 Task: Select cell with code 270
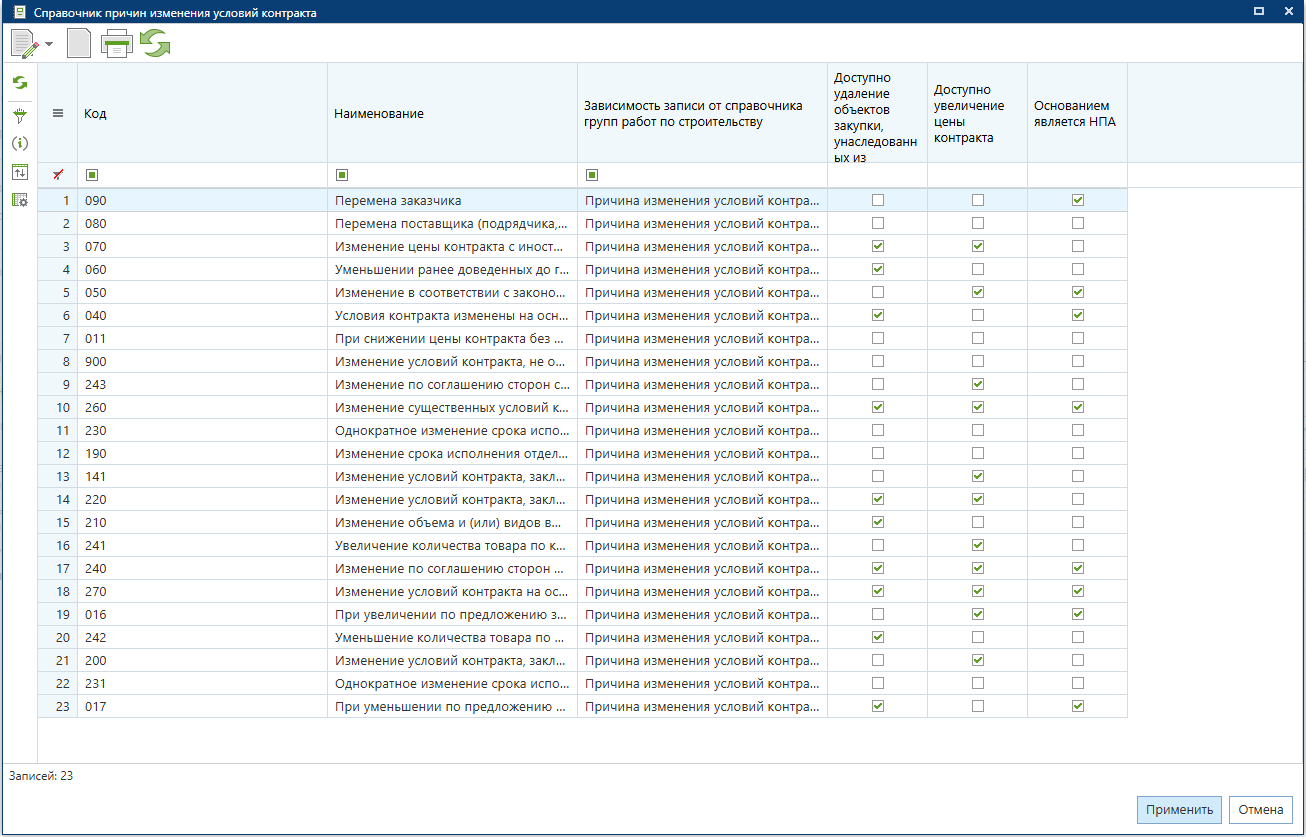[x=203, y=591]
